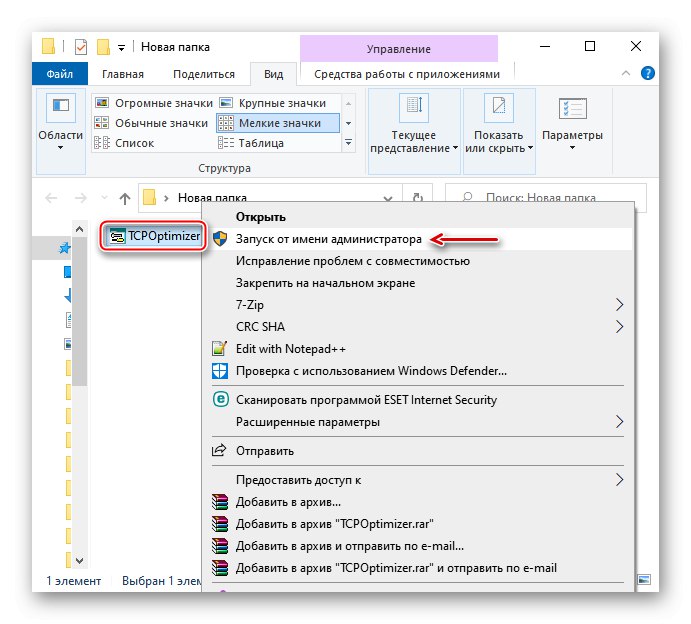691x624 pixels.
Task: Click navigation pane scroll-up arrow
Action: click(x=79, y=229)
